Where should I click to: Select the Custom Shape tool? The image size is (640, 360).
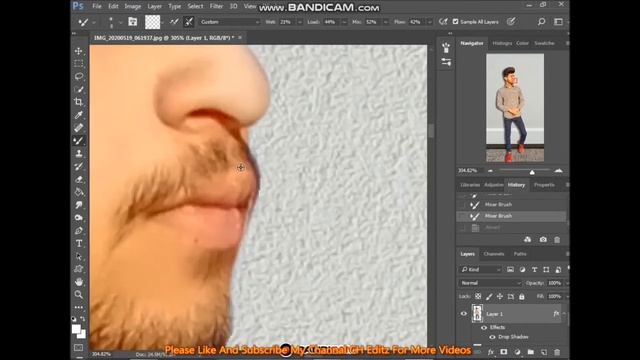tap(79, 269)
